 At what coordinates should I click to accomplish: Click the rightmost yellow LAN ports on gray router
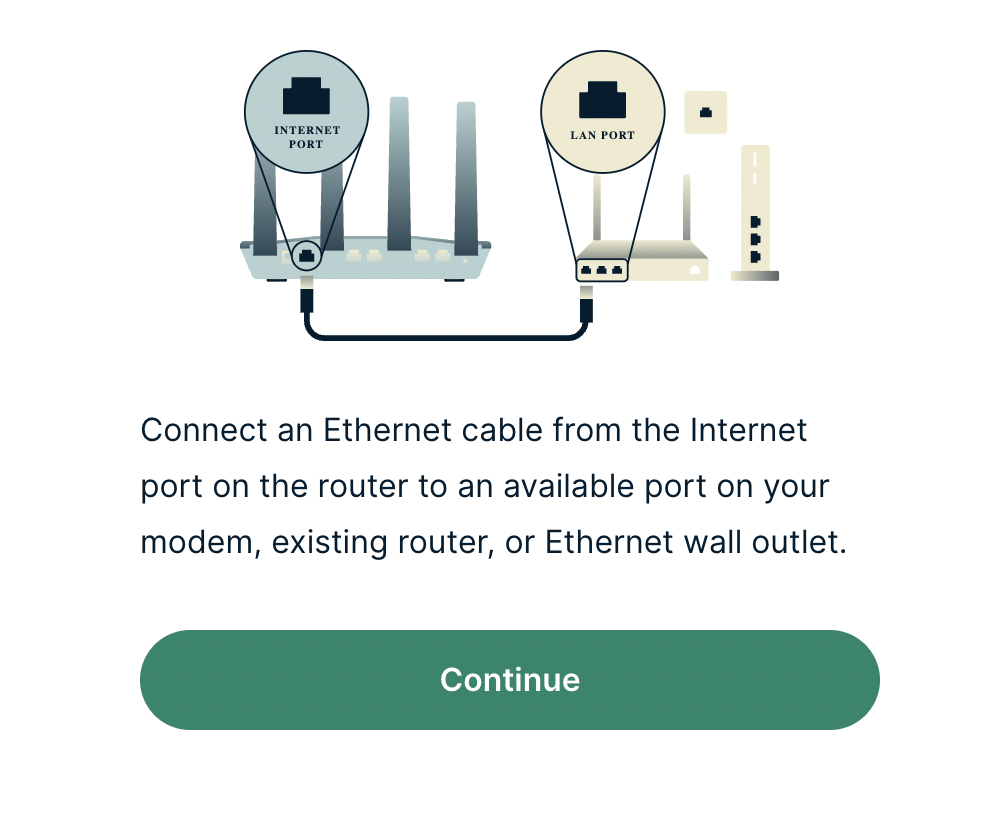pos(432,256)
